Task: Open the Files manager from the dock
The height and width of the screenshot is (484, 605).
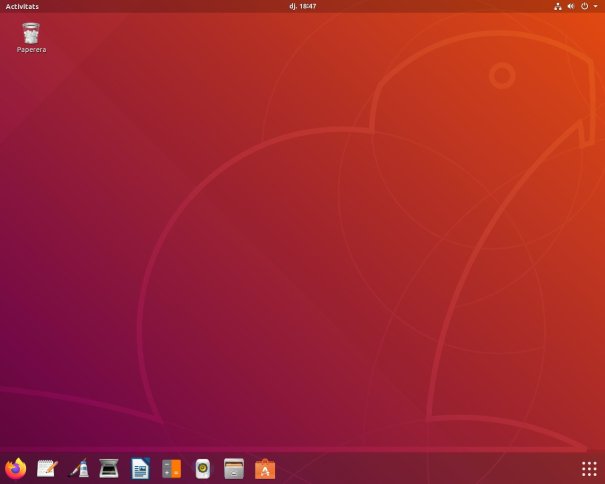Action: pos(234,469)
